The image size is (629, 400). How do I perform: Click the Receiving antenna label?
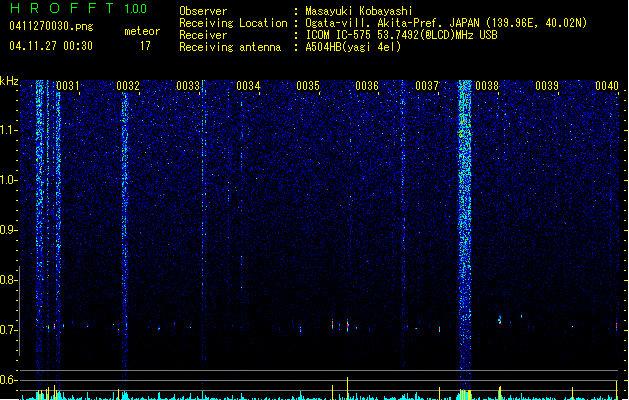pos(230,47)
